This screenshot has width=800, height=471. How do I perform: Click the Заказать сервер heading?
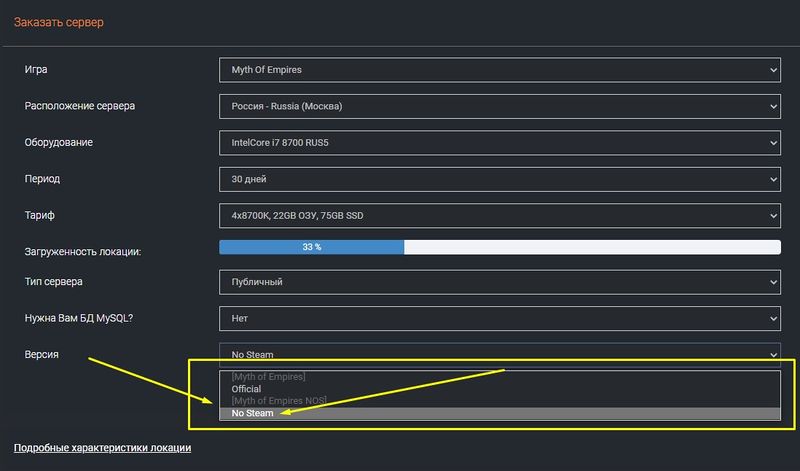[58, 22]
